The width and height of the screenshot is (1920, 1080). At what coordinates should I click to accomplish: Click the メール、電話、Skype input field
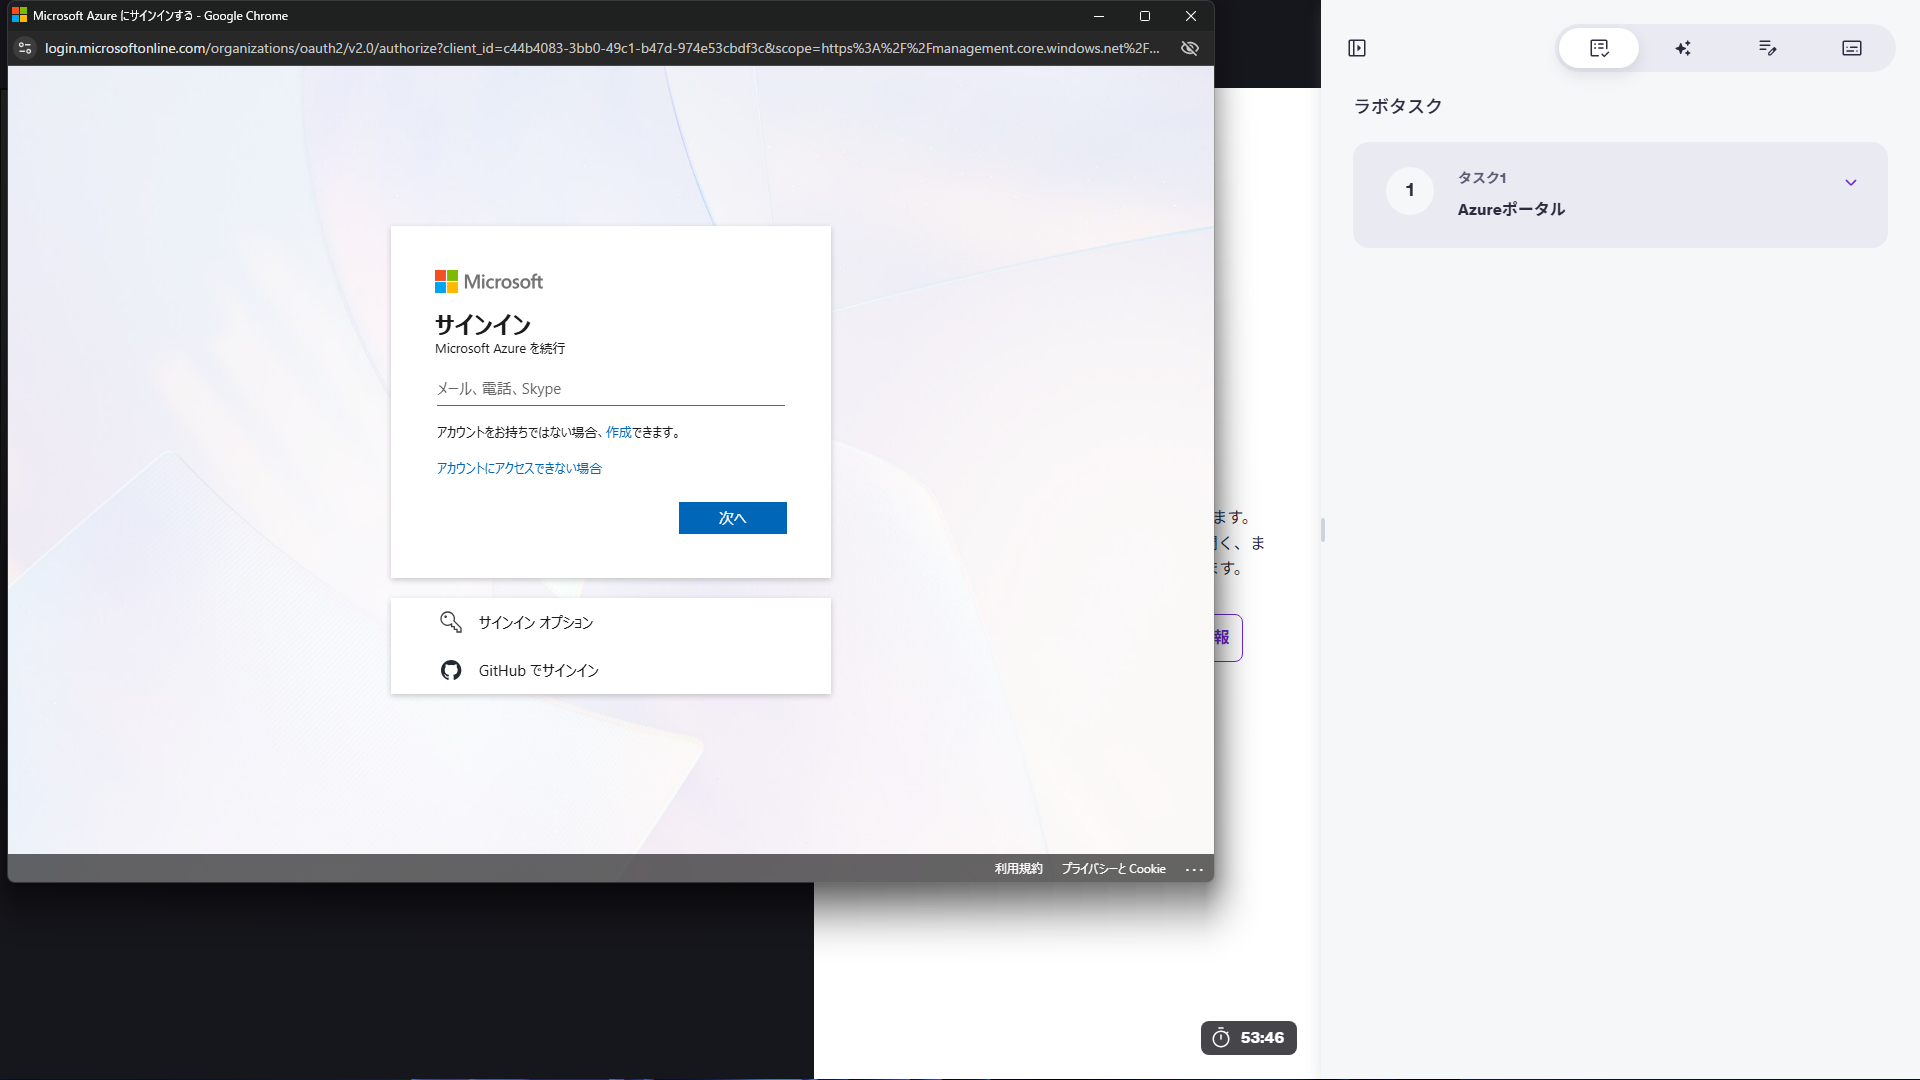pyautogui.click(x=610, y=389)
